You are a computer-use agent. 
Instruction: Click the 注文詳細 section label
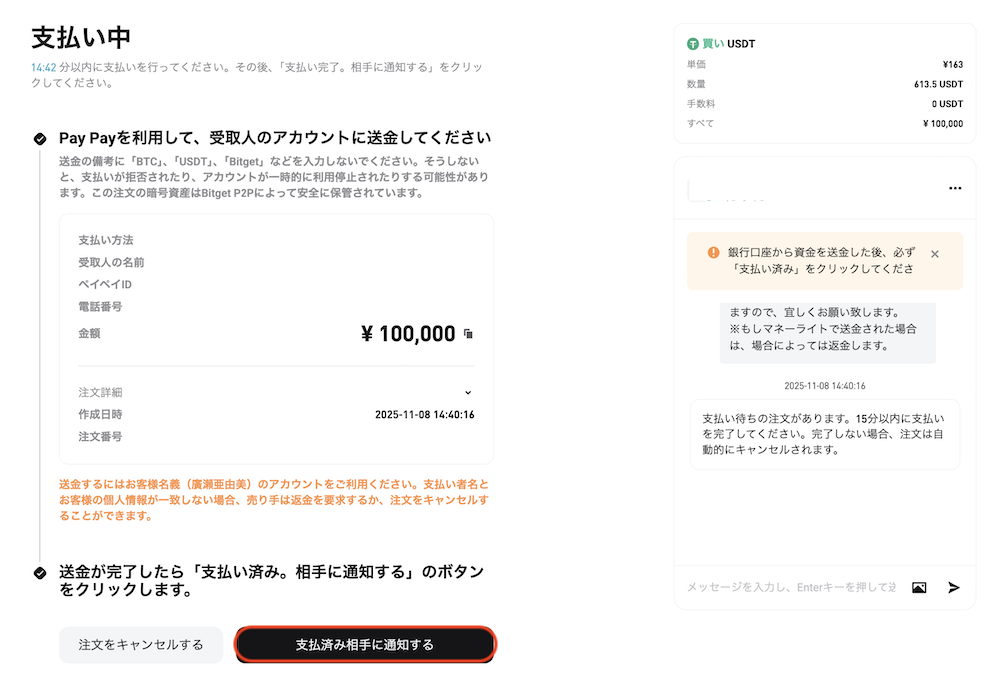click(100, 392)
